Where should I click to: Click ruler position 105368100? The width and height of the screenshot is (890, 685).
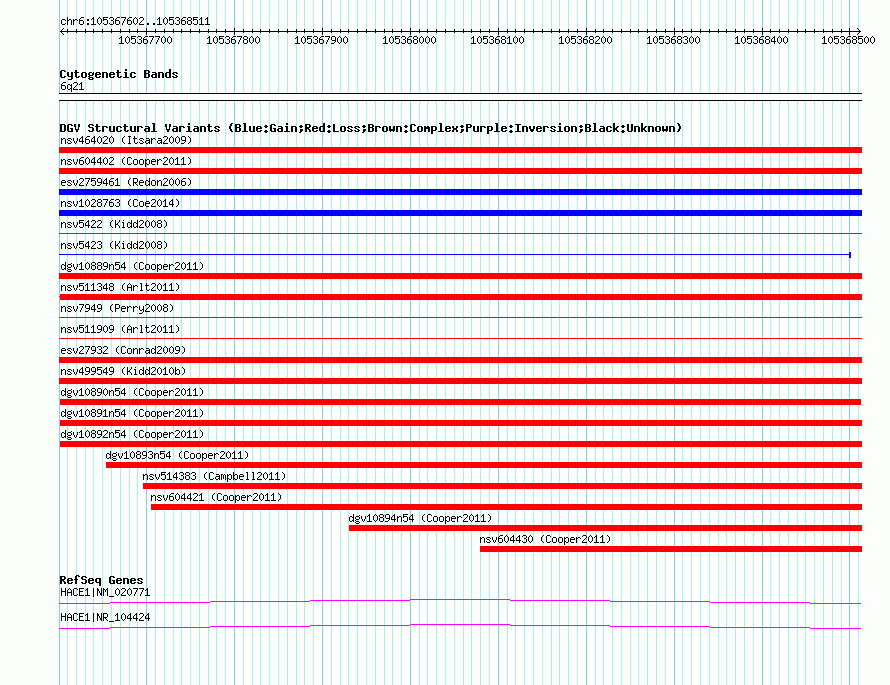[x=497, y=40]
